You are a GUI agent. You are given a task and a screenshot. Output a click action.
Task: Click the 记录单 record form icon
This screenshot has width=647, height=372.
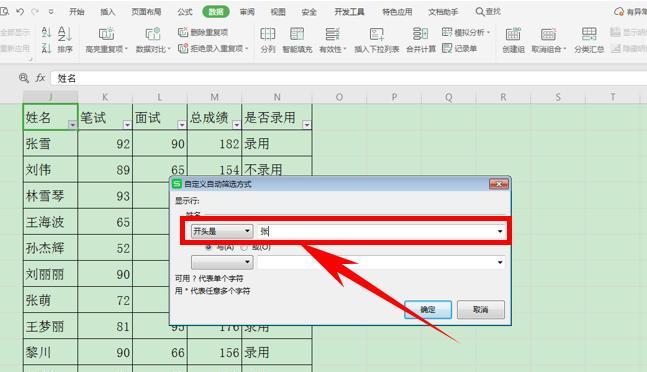[x=446, y=48]
